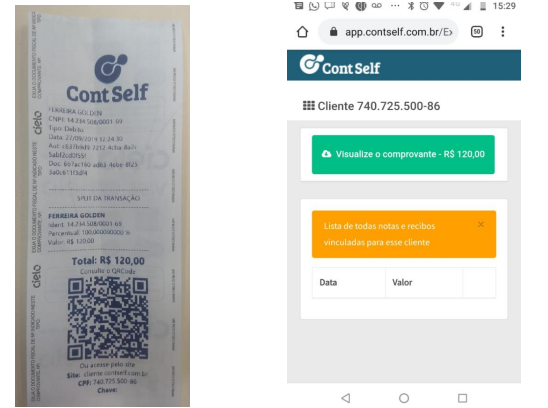Sort by the Data column header
This screenshot has width=548, height=408.
(x=328, y=282)
